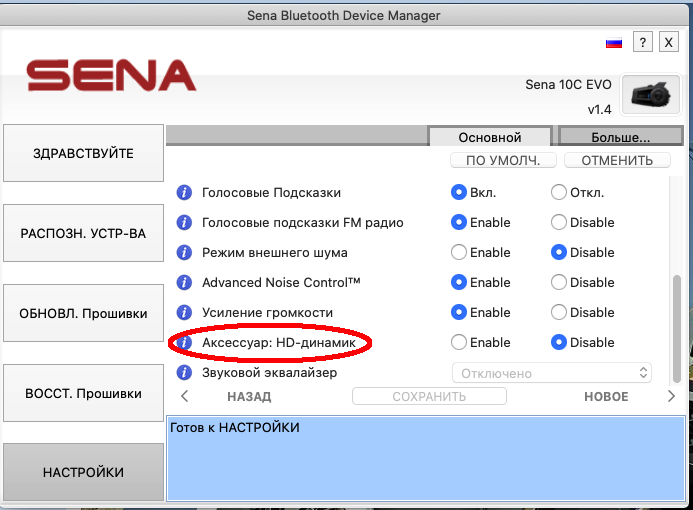Screen dimensions: 693x510
Task: Open info for Advanced Noise Control
Action: [184, 283]
